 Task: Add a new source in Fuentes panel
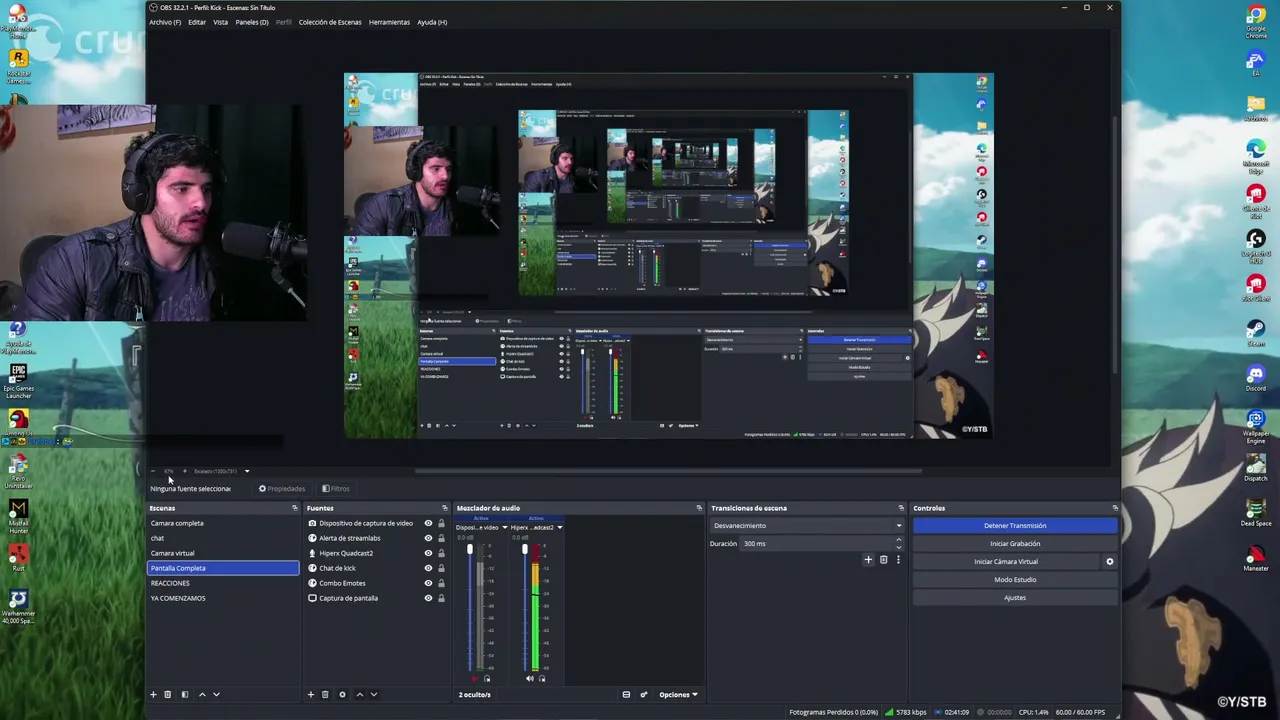[x=311, y=694]
